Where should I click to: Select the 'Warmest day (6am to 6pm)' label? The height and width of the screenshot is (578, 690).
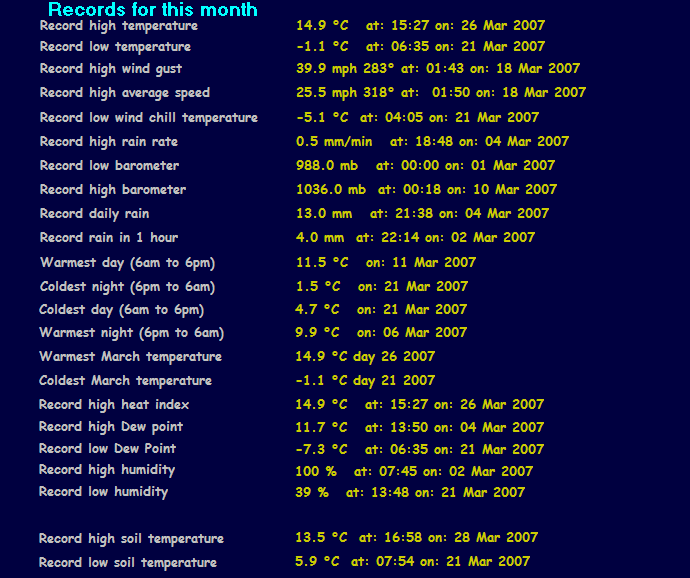pyautogui.click(x=127, y=263)
